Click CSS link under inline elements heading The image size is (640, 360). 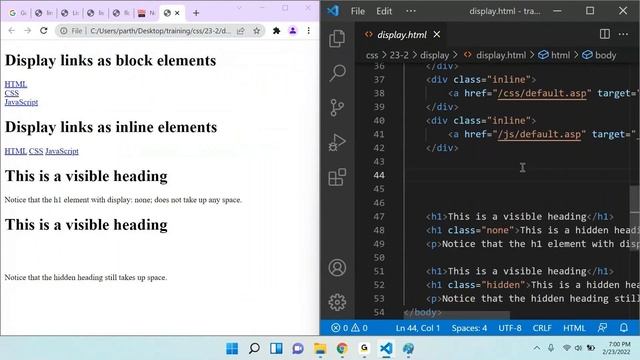click(36, 151)
